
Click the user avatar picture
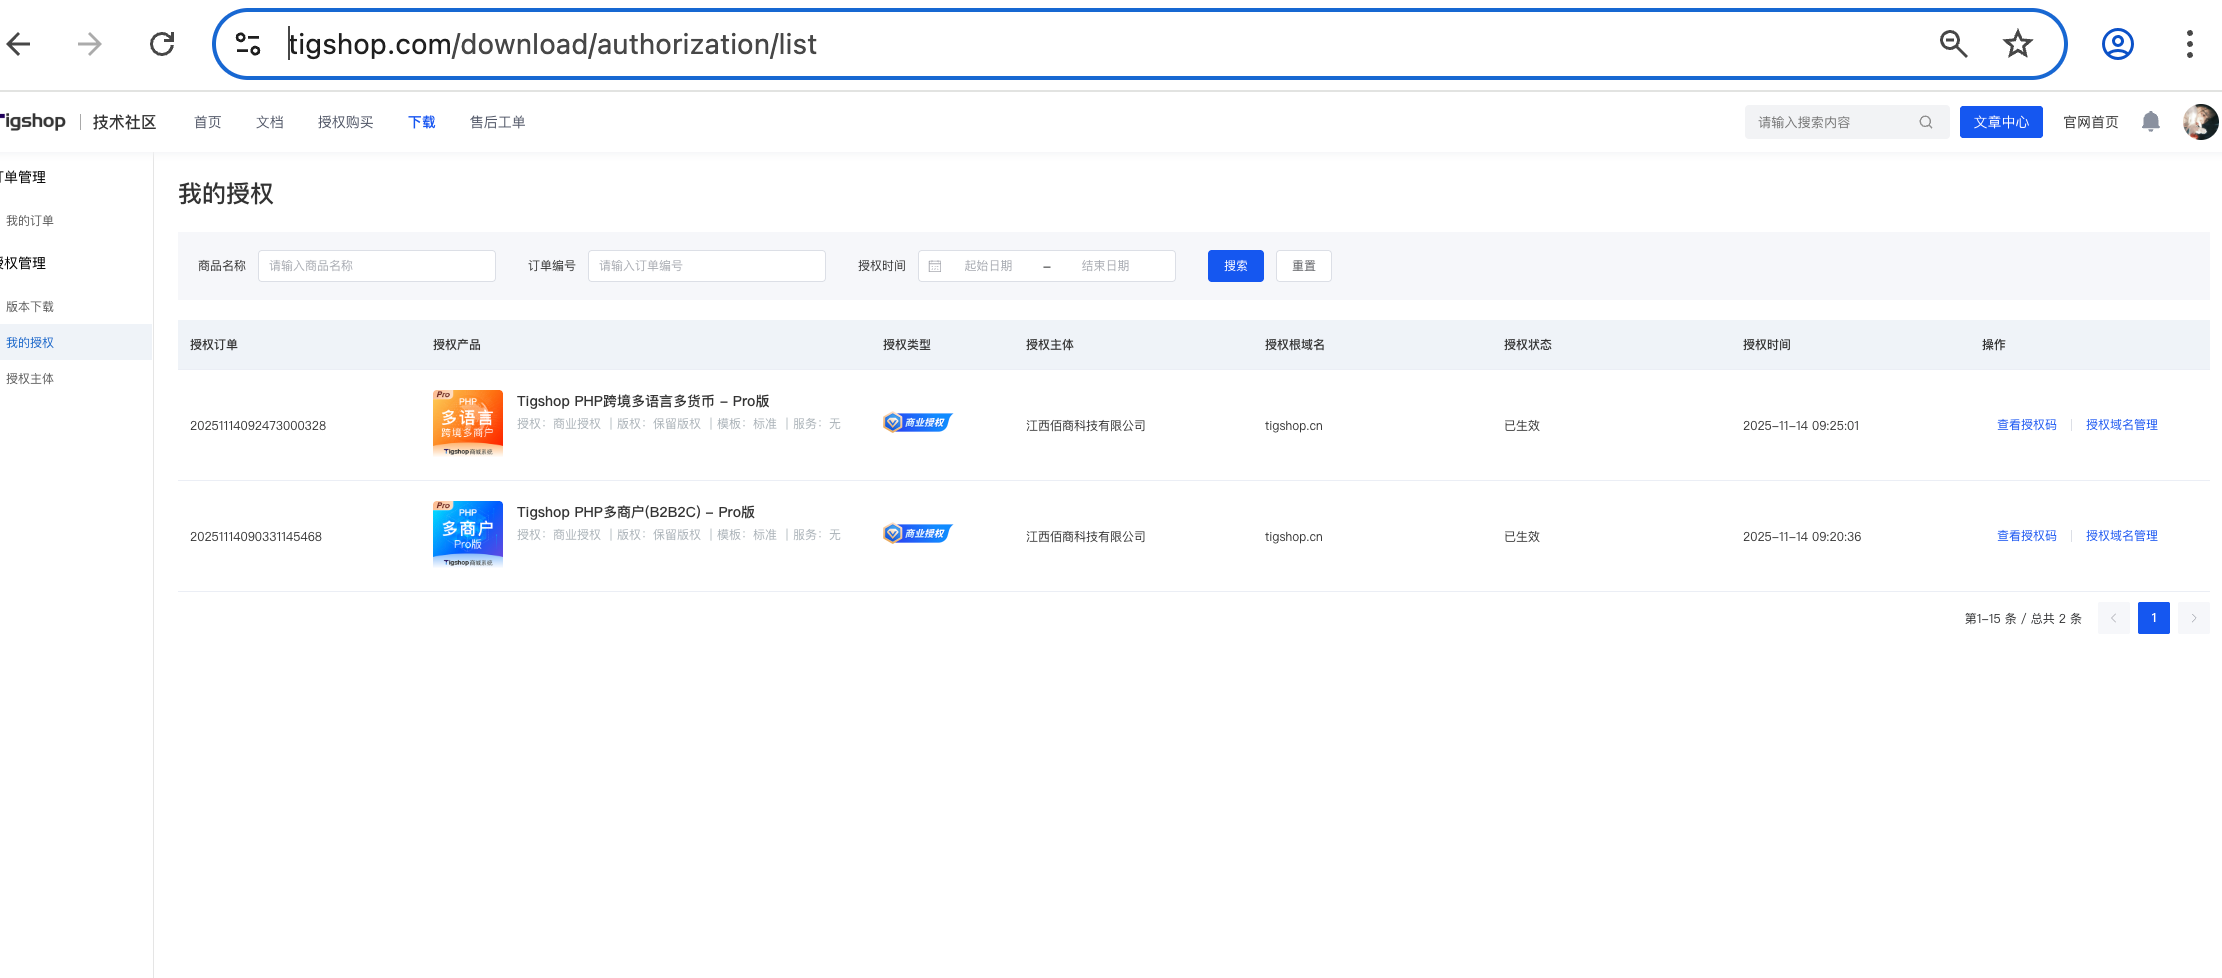click(2199, 122)
